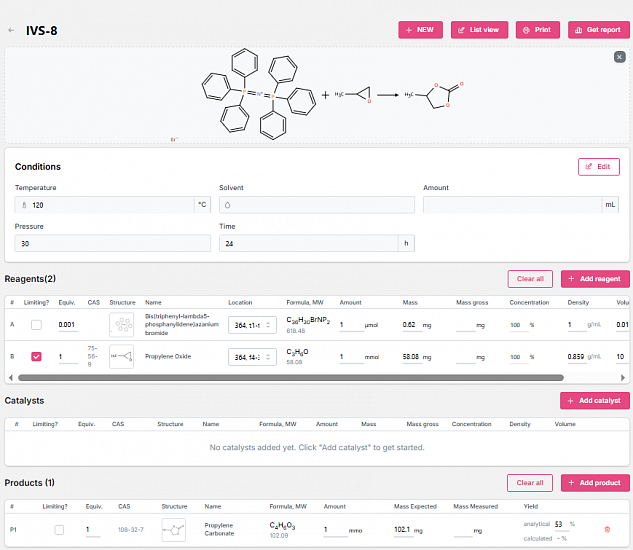Click the back arrow next to IVS-8
This screenshot has height=550, width=633.
click(11, 30)
